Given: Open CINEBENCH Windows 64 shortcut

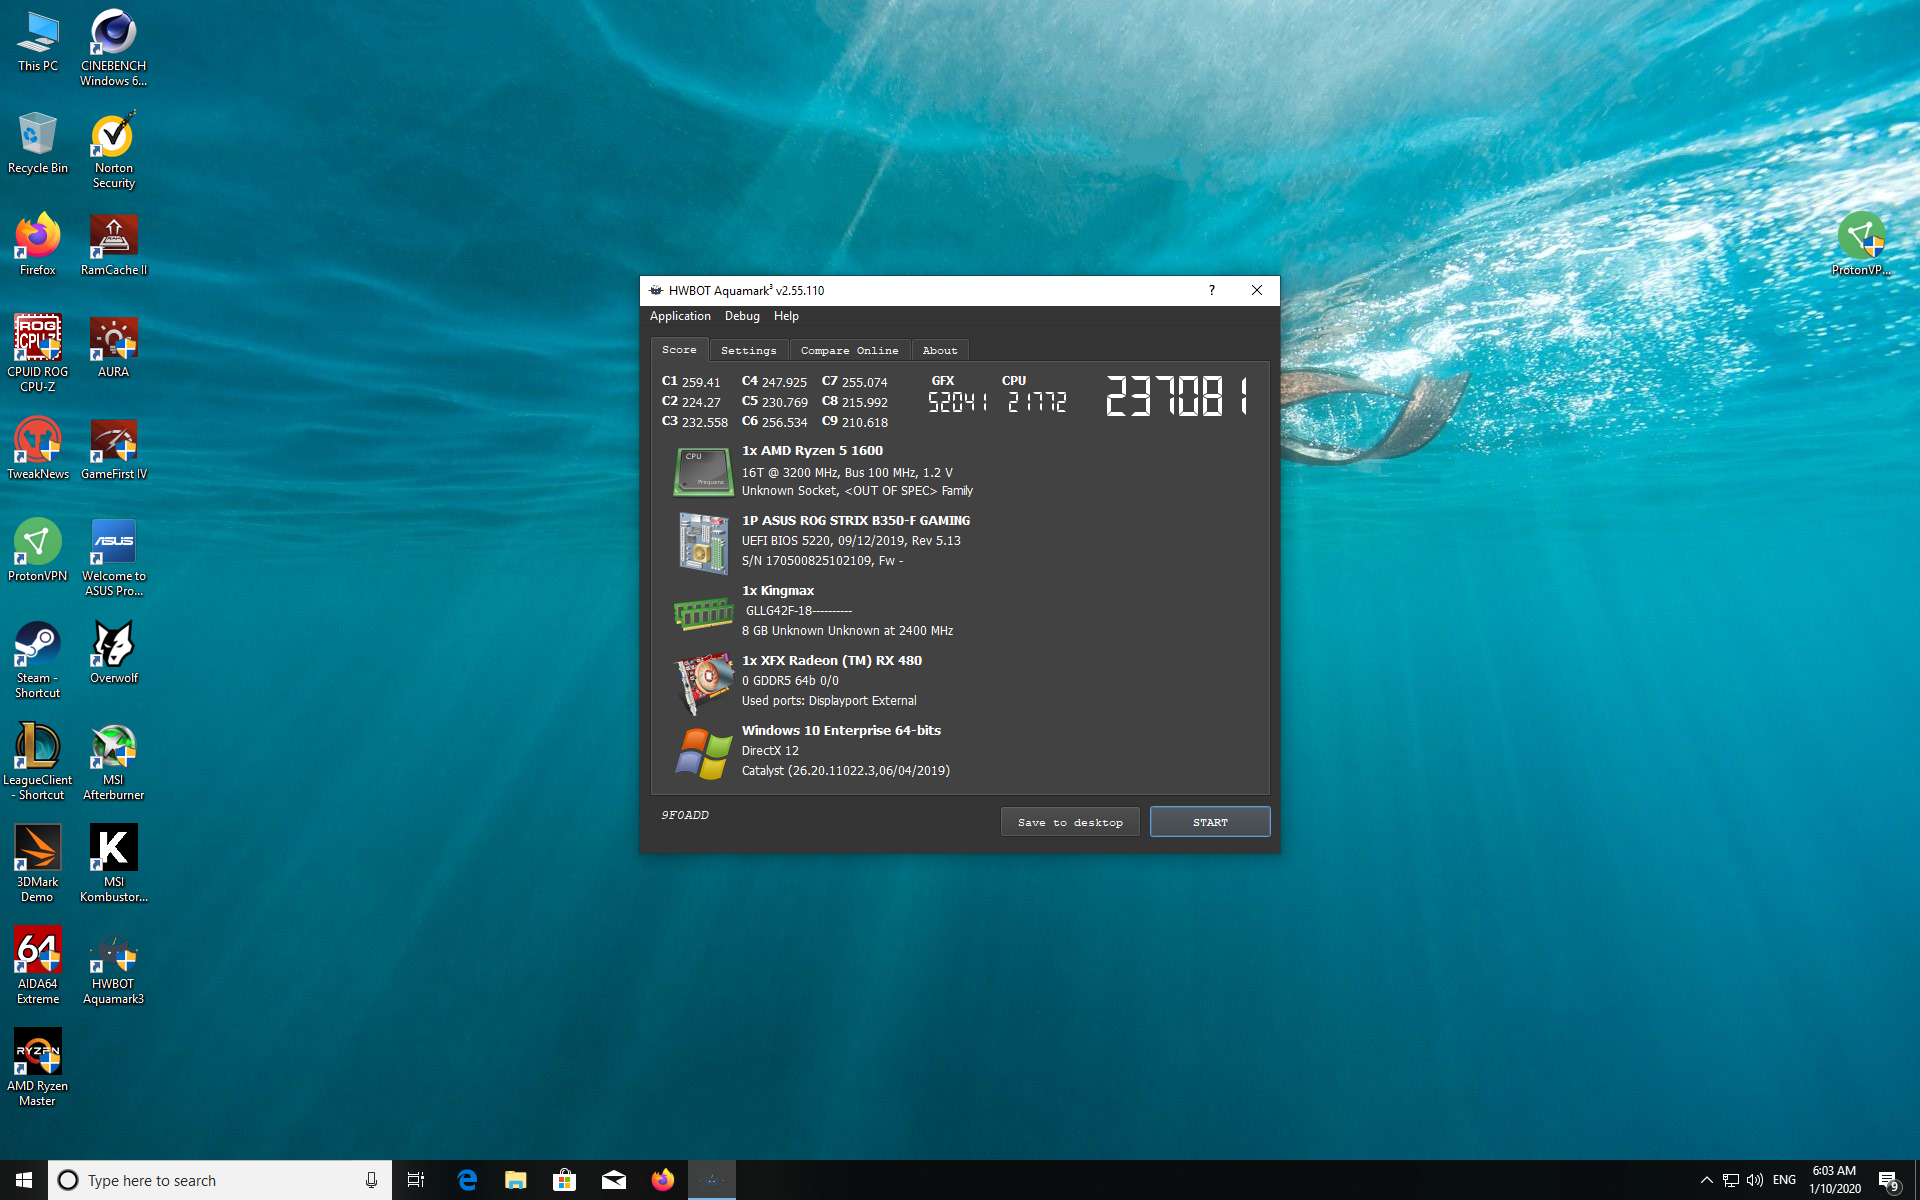Looking at the screenshot, I should (x=114, y=48).
